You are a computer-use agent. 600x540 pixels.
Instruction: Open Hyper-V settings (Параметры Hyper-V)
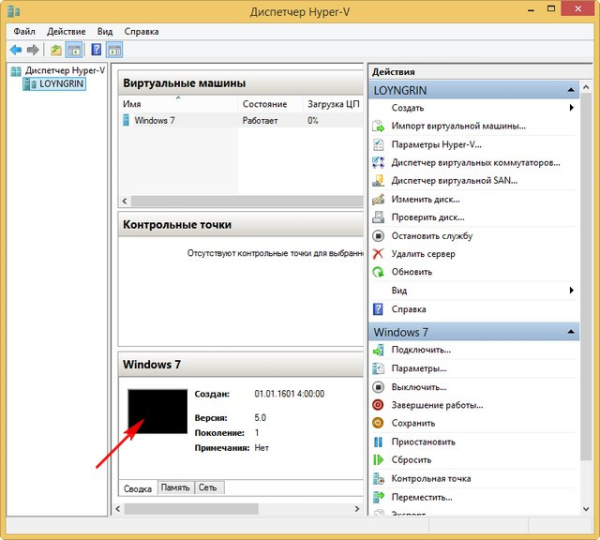[x=437, y=144]
